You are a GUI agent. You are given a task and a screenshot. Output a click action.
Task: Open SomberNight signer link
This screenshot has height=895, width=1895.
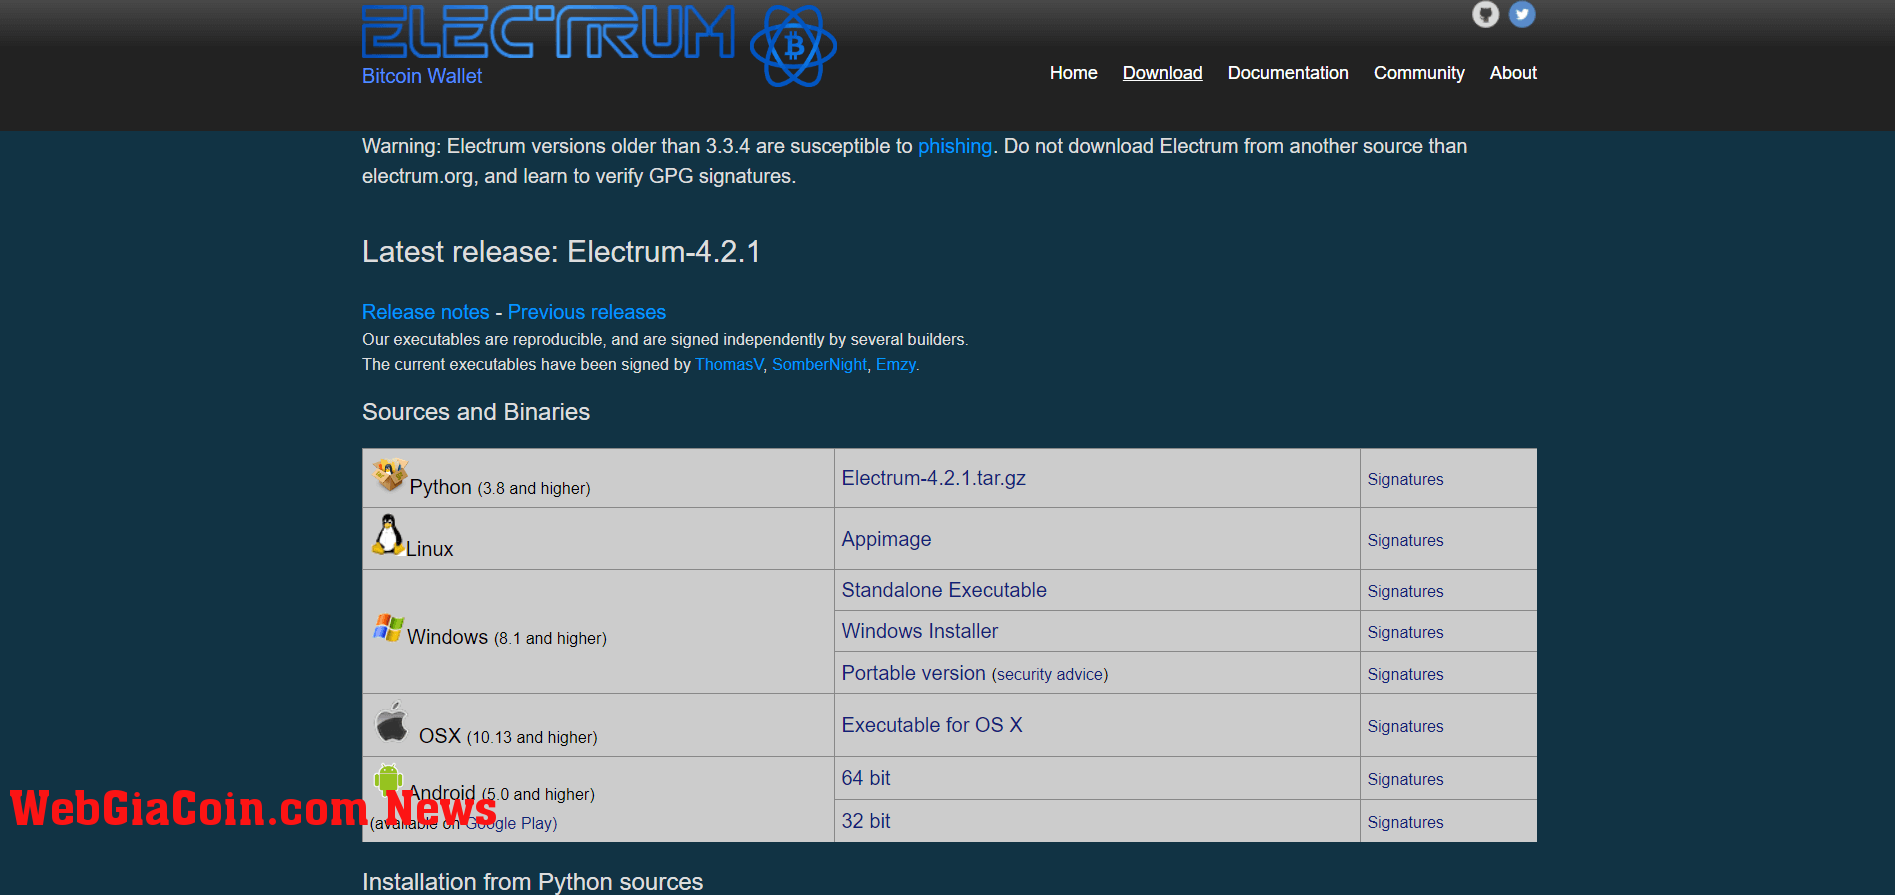(x=819, y=364)
